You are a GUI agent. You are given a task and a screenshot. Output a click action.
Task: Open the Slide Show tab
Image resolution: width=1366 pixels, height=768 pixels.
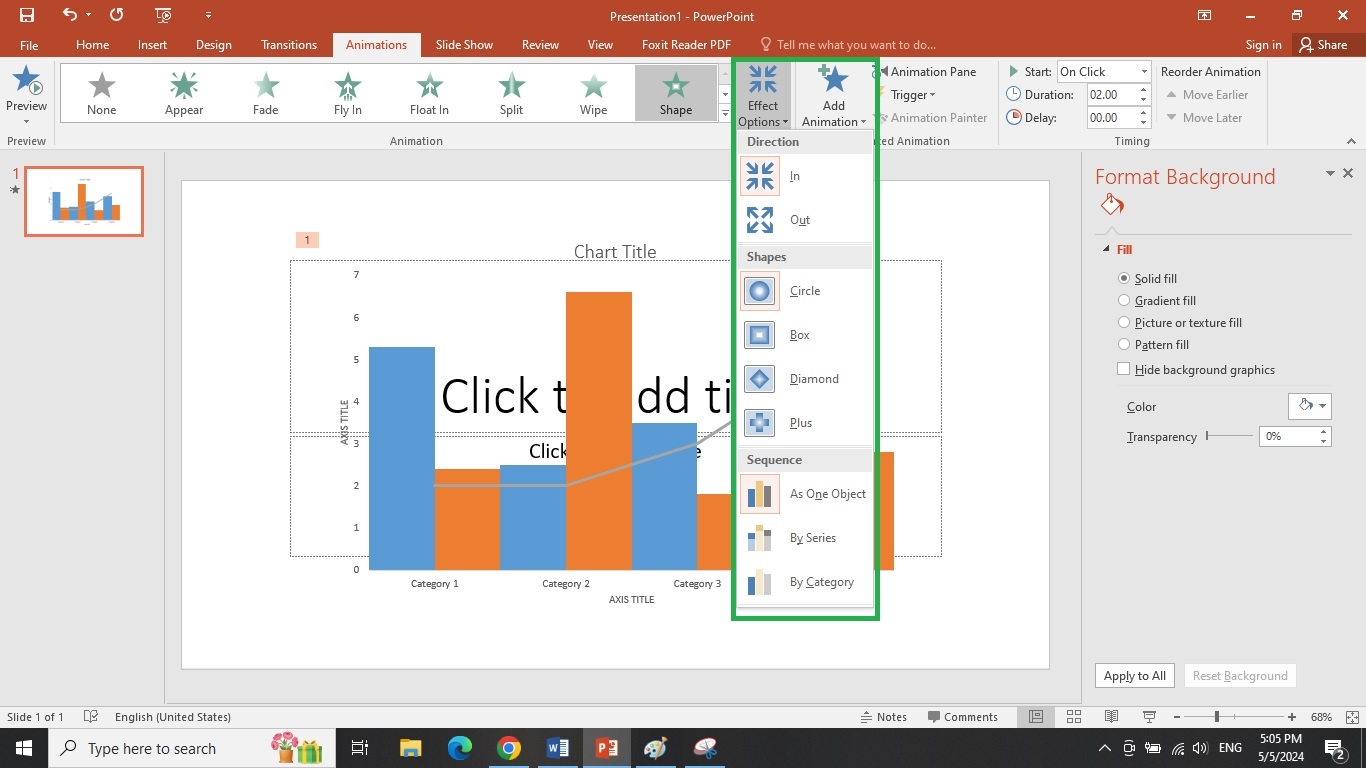464,45
